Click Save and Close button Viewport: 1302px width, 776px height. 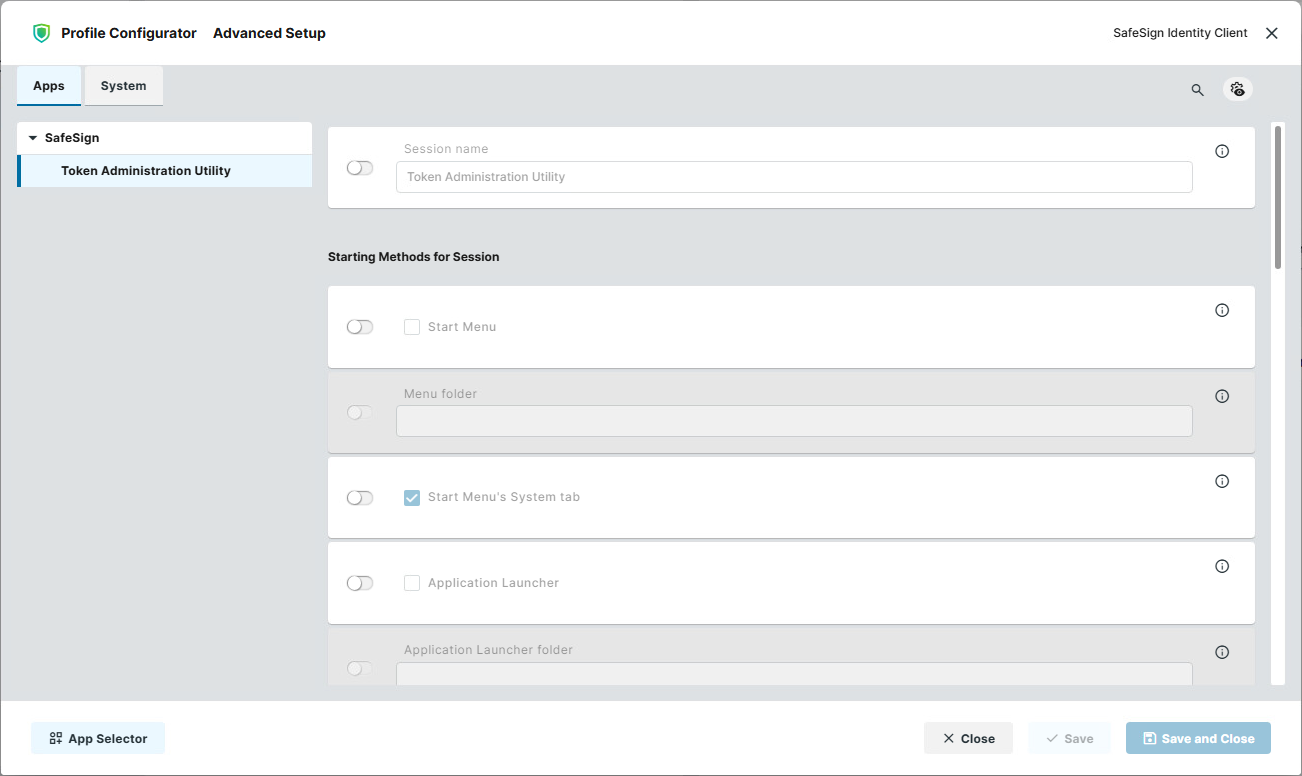[x=1198, y=738]
